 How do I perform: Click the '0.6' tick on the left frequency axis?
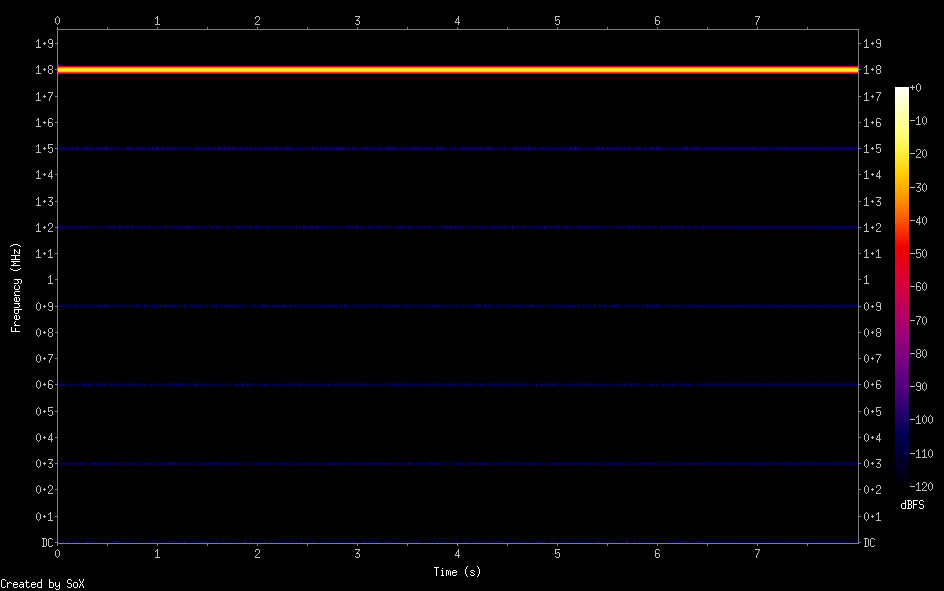click(x=45, y=385)
